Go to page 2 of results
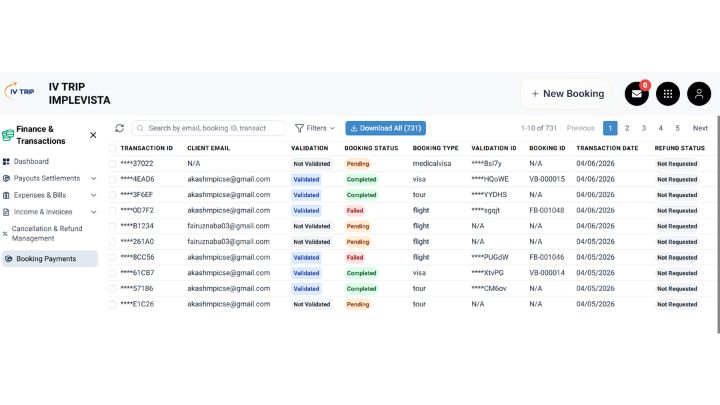Image resolution: width=720 pixels, height=405 pixels. (x=627, y=128)
